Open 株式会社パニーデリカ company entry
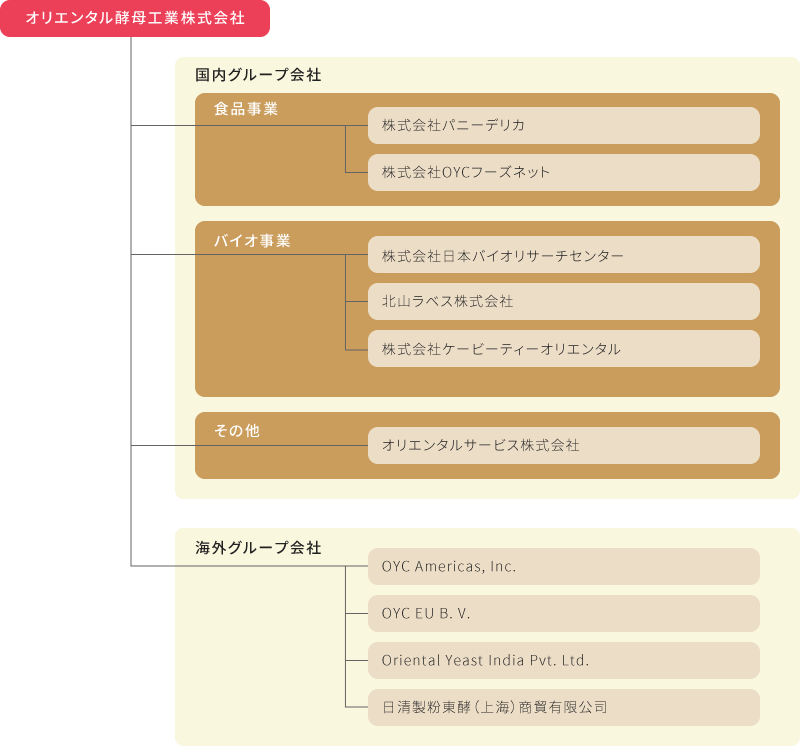The width and height of the screenshot is (800, 750). [x=563, y=125]
